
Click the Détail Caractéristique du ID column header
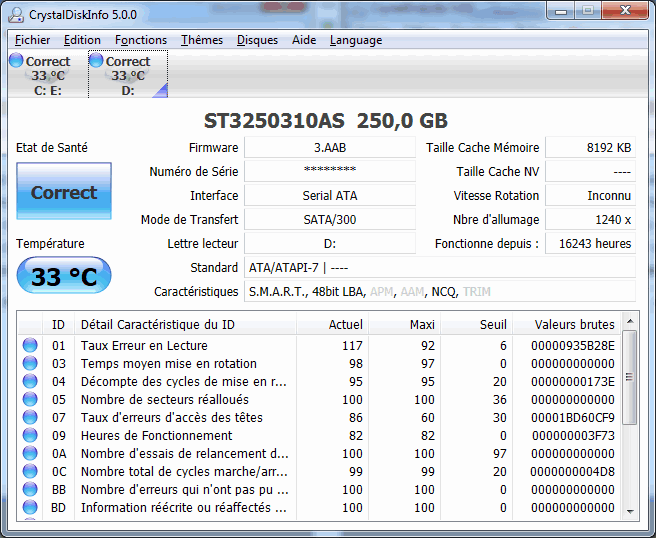click(x=185, y=324)
